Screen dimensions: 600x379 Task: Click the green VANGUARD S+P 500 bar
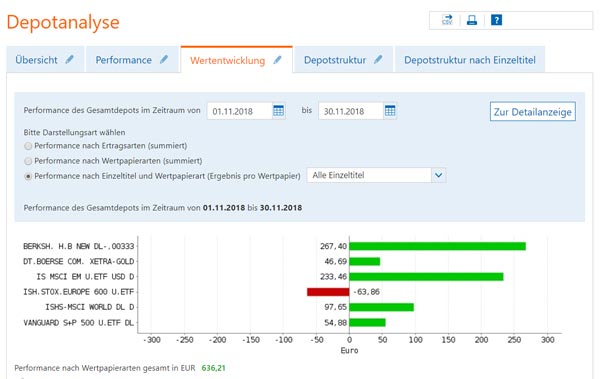[367, 322]
